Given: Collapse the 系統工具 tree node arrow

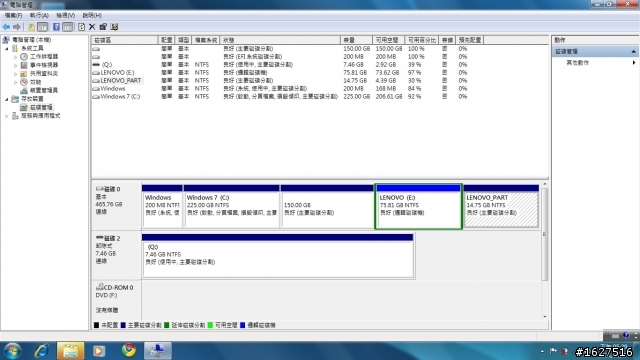Looking at the screenshot, I should click(7, 48).
